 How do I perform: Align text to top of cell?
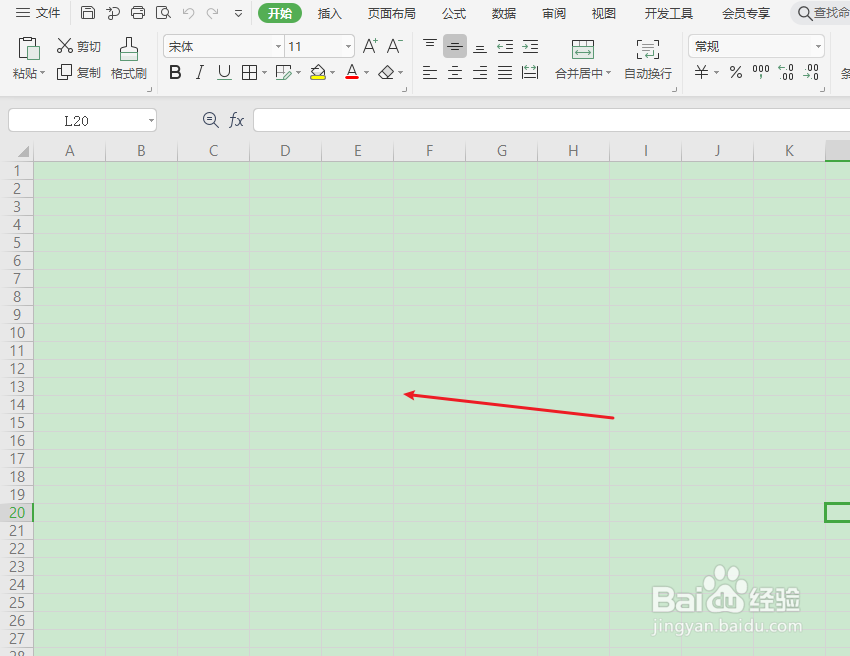point(430,46)
